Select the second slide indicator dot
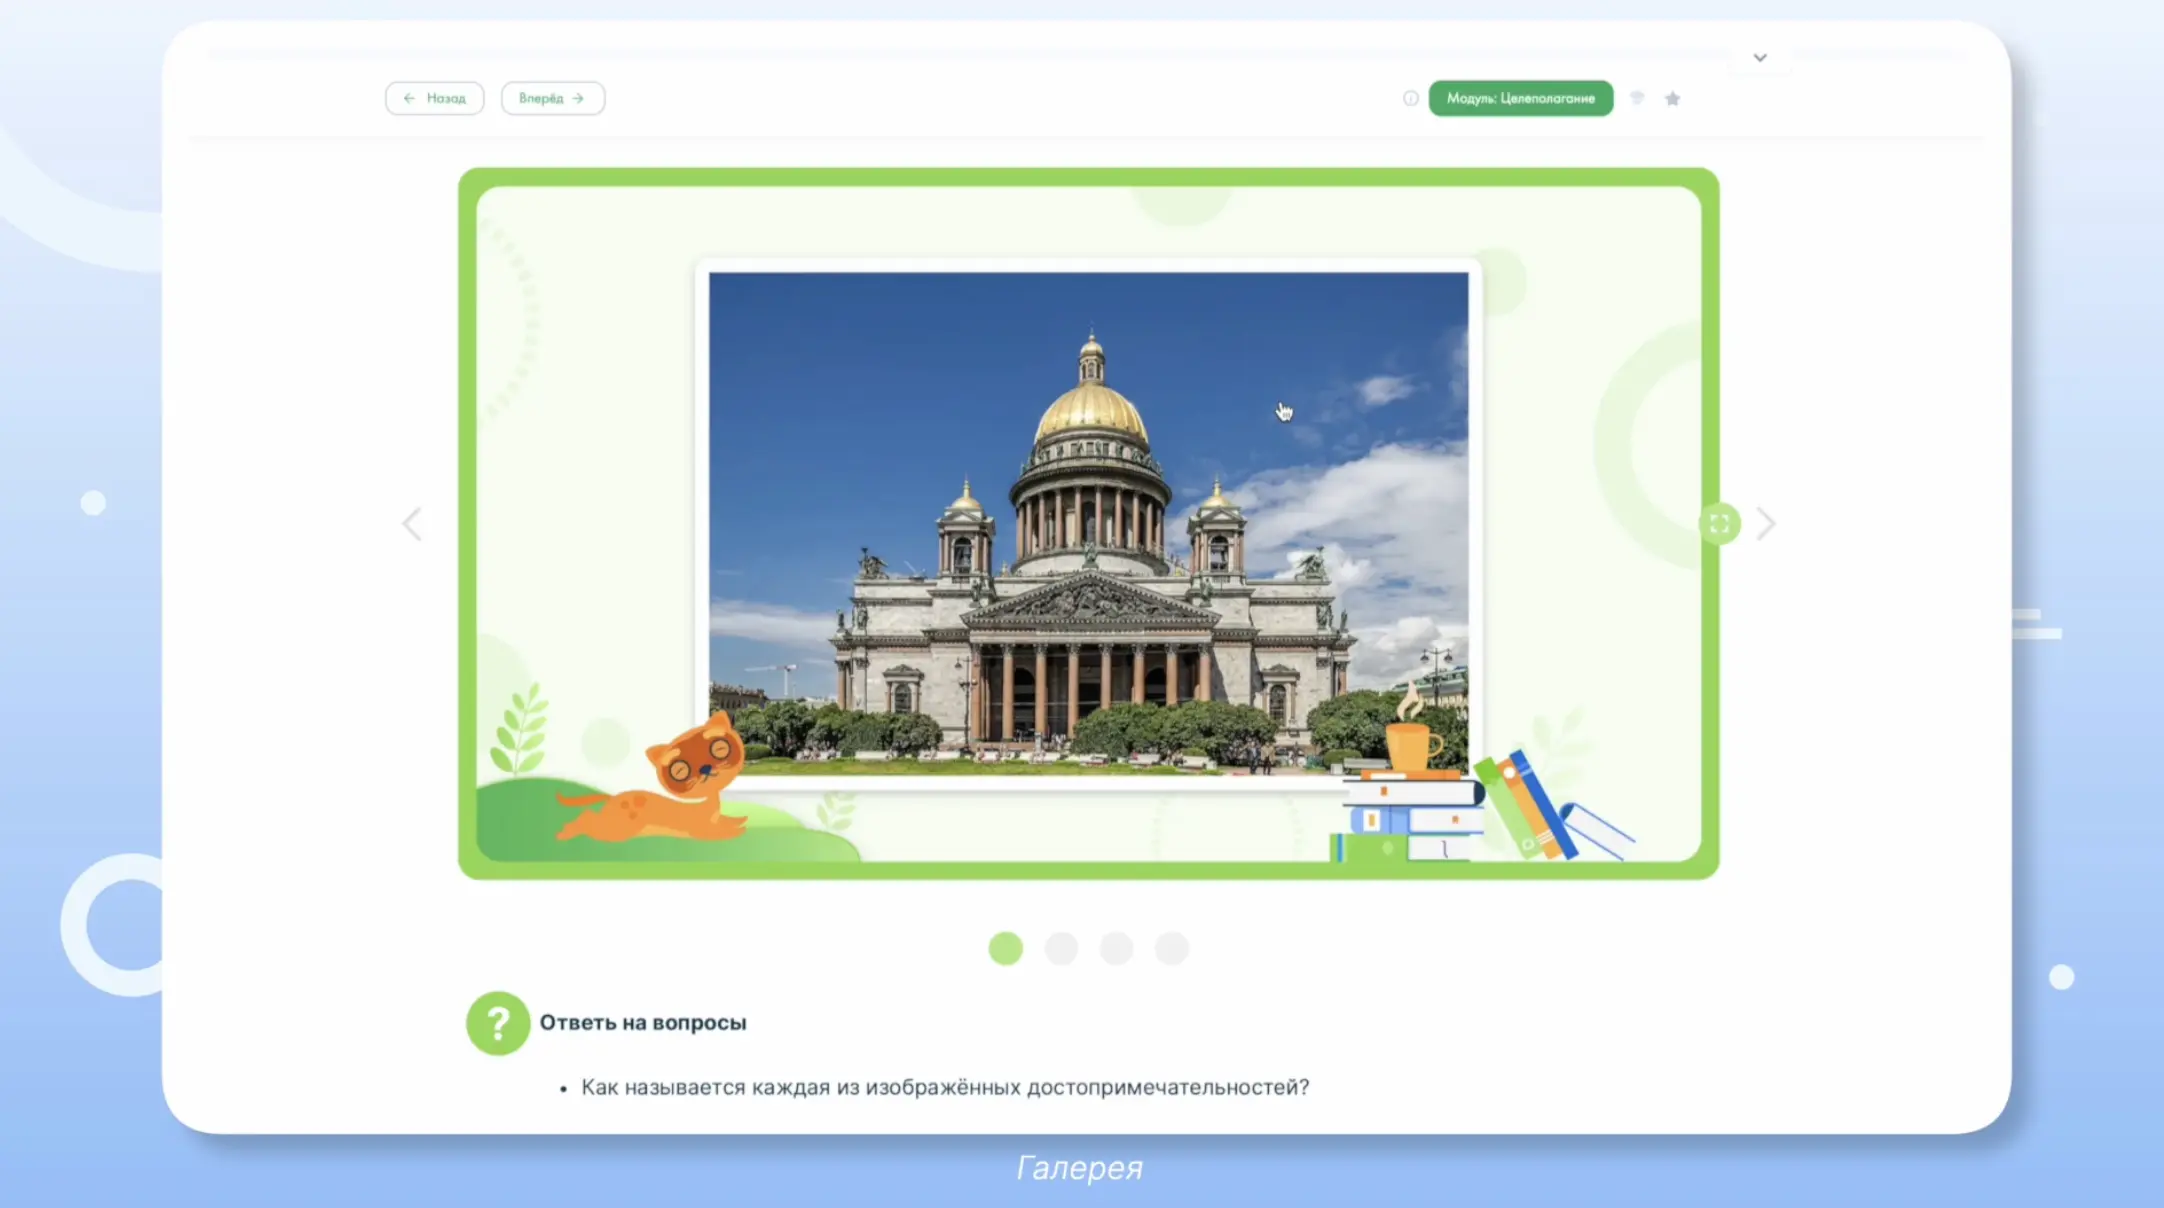The width and height of the screenshot is (2164, 1208). (1062, 948)
